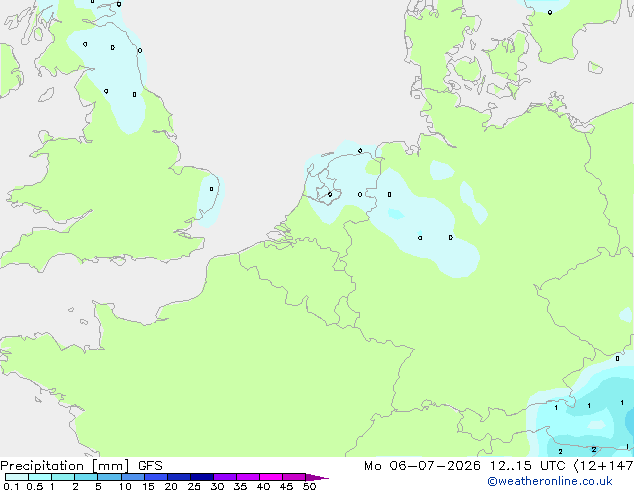The width and height of the screenshot is (634, 490).
Task: Select the 20–25 mm dark blue swatch
Action: (179, 477)
